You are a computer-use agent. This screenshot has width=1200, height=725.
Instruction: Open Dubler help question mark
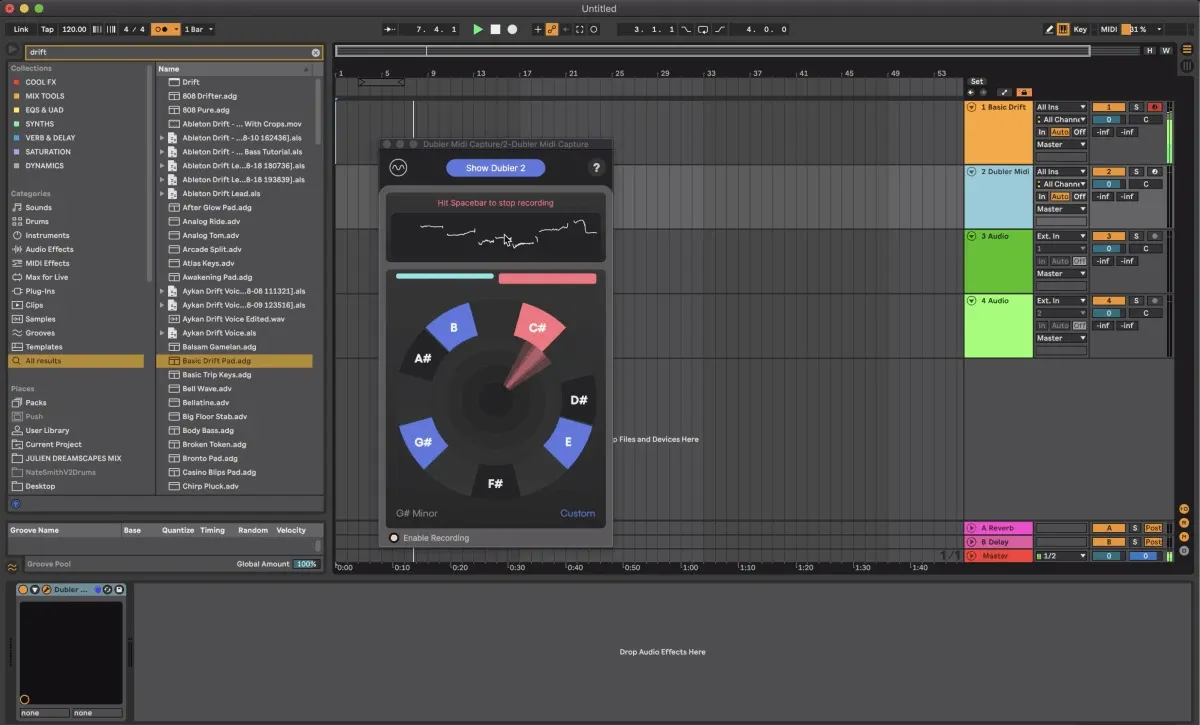(597, 168)
